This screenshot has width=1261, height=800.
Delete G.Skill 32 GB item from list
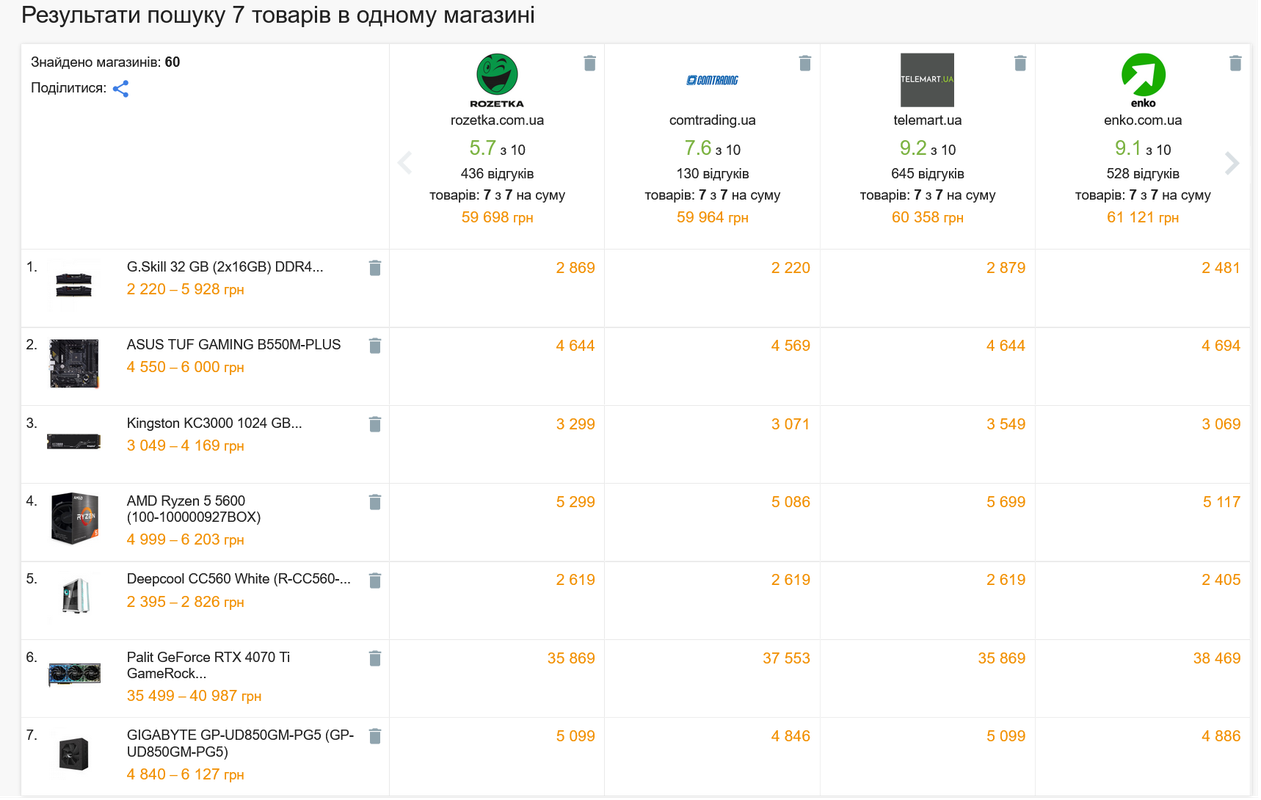tap(375, 268)
